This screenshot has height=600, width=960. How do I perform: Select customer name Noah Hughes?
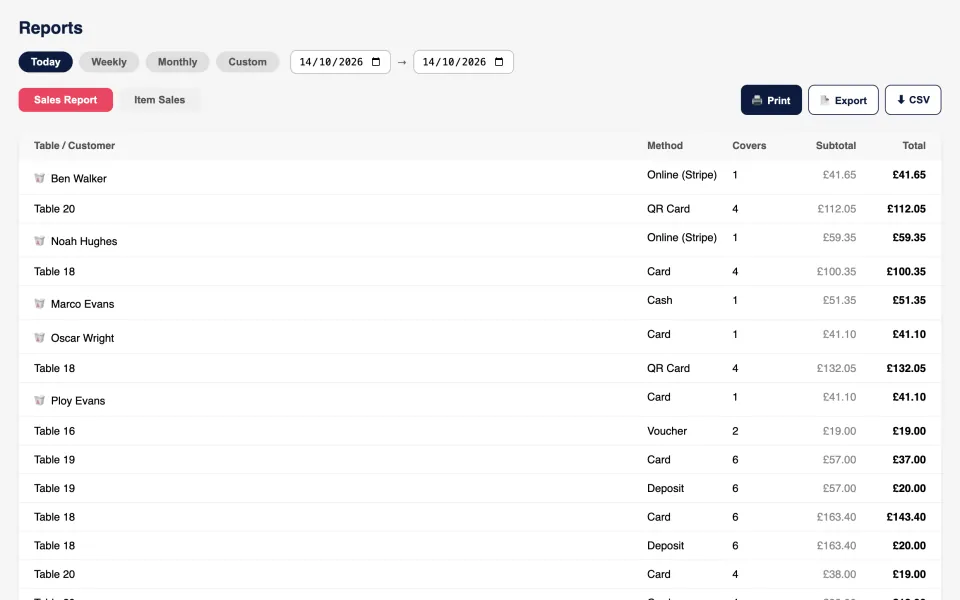coord(84,241)
